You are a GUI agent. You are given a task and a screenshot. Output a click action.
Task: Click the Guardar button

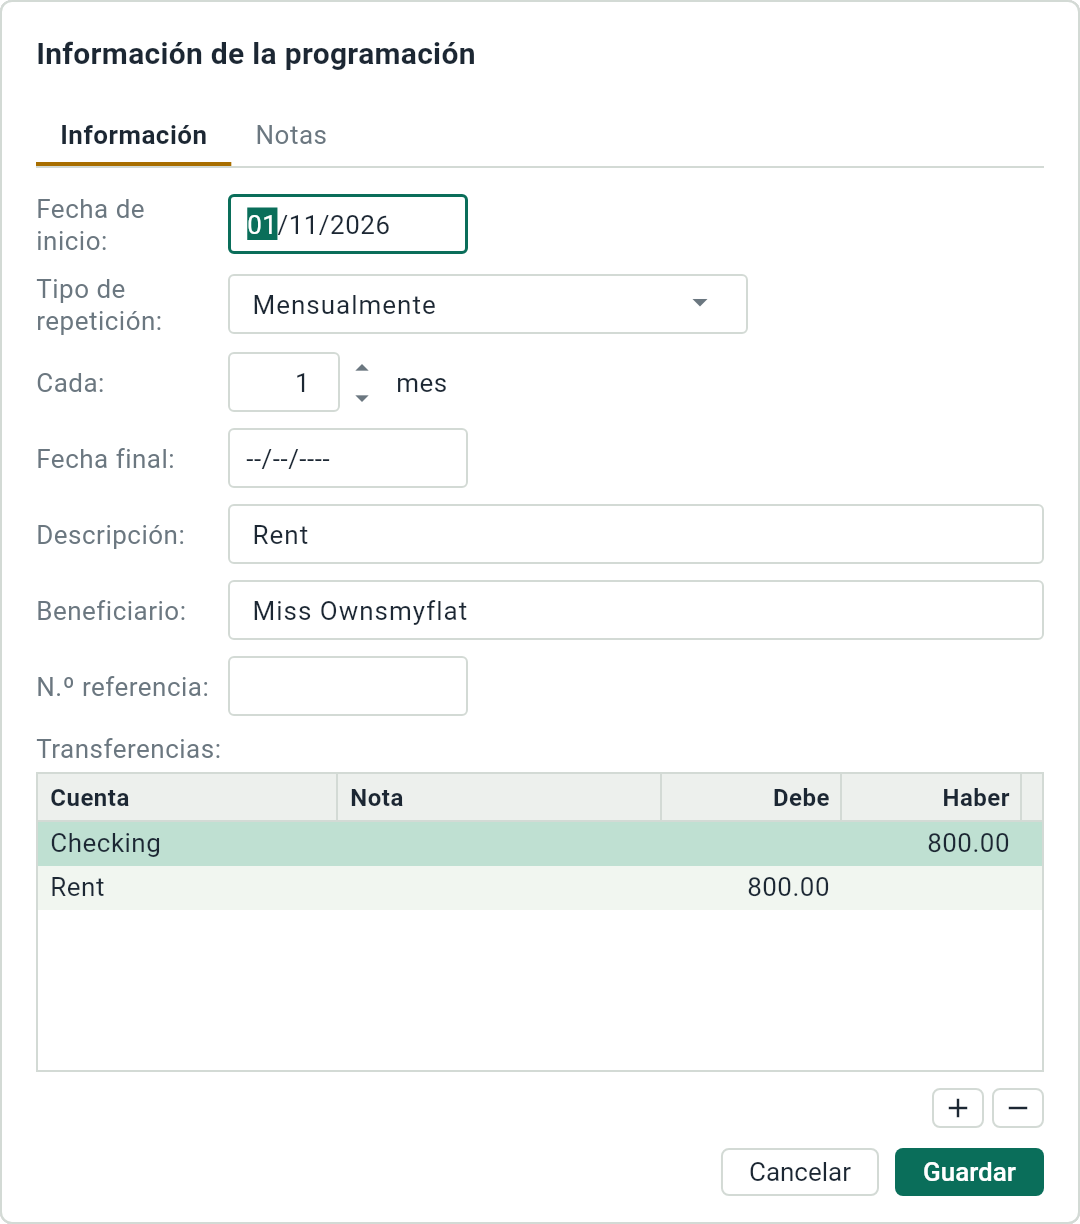pyautogui.click(x=969, y=1172)
